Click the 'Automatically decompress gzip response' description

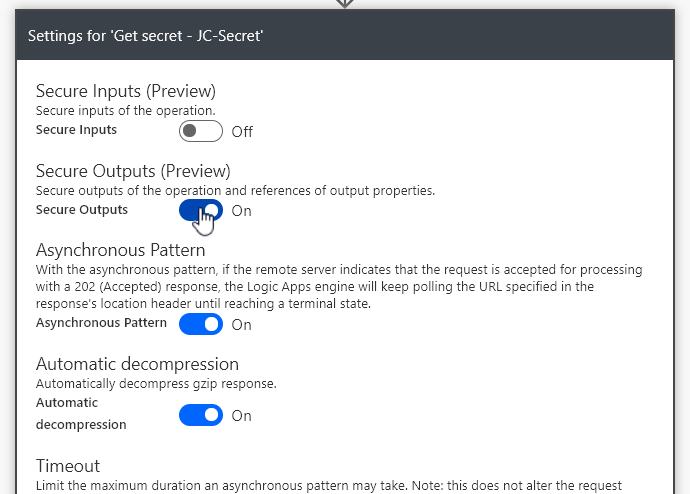(156, 383)
